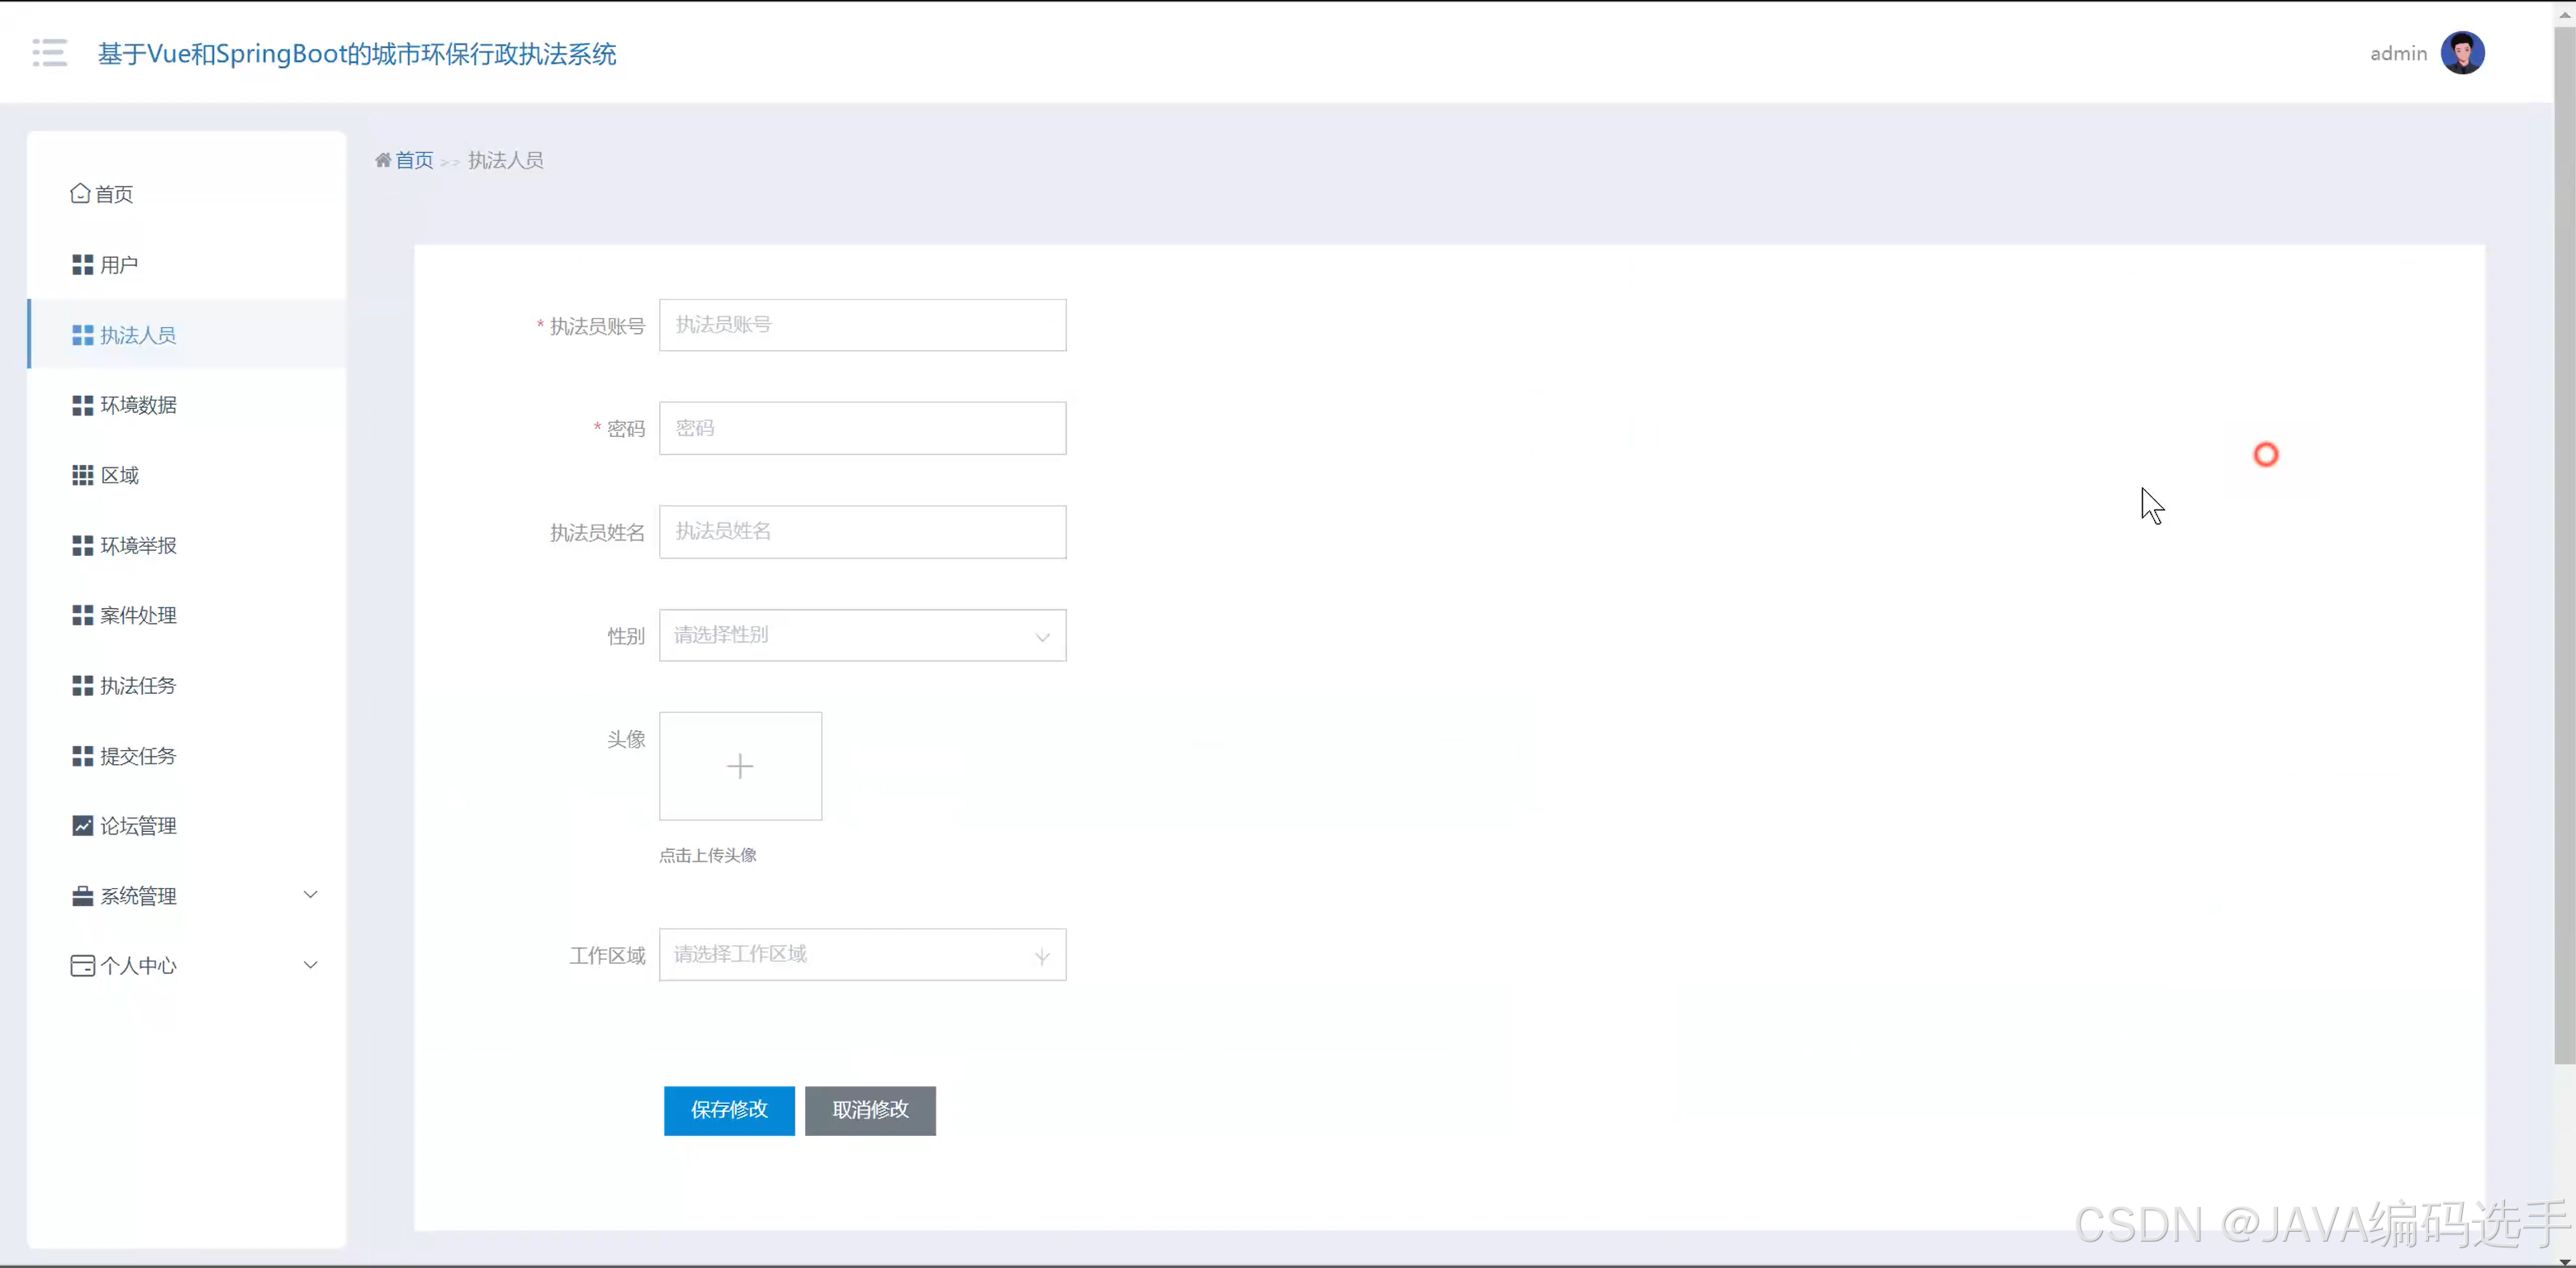Open the 性别 gender dropdown
Screen dimensions: 2576x1268
(862, 635)
